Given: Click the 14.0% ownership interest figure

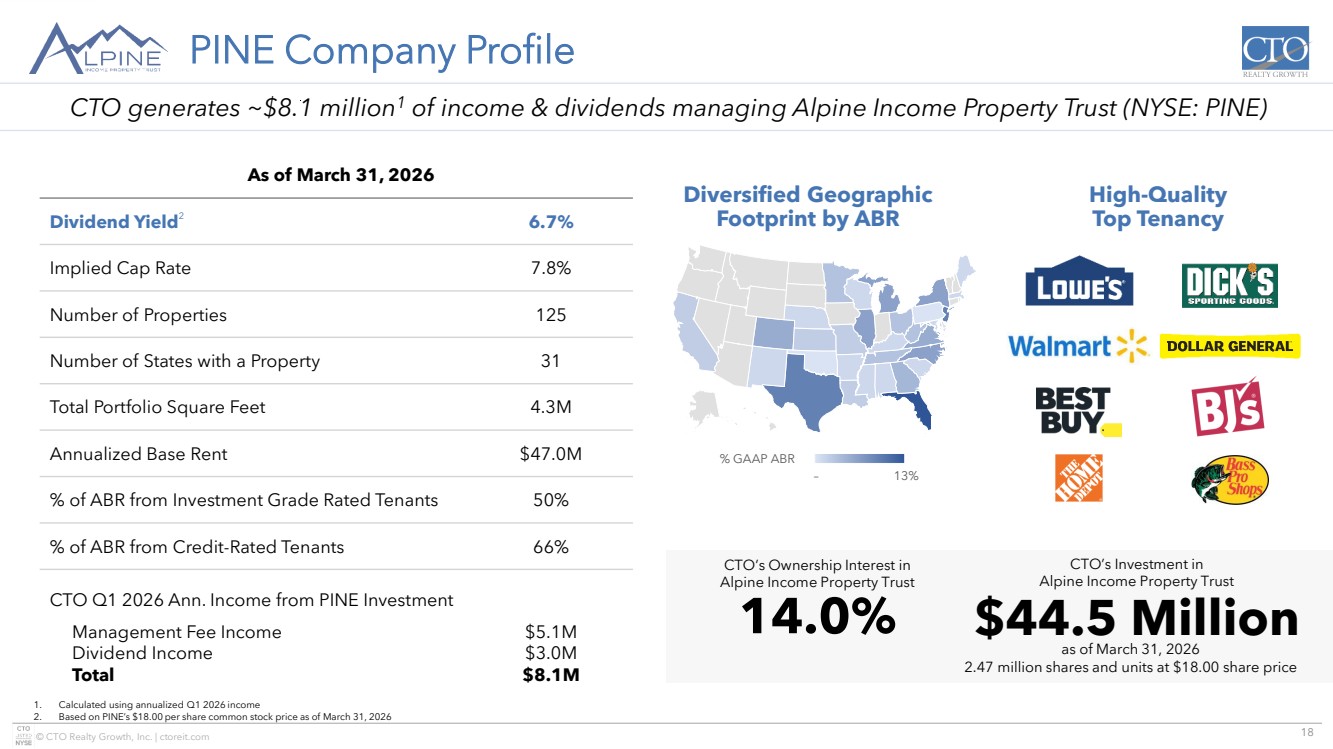Looking at the screenshot, I should 817,618.
